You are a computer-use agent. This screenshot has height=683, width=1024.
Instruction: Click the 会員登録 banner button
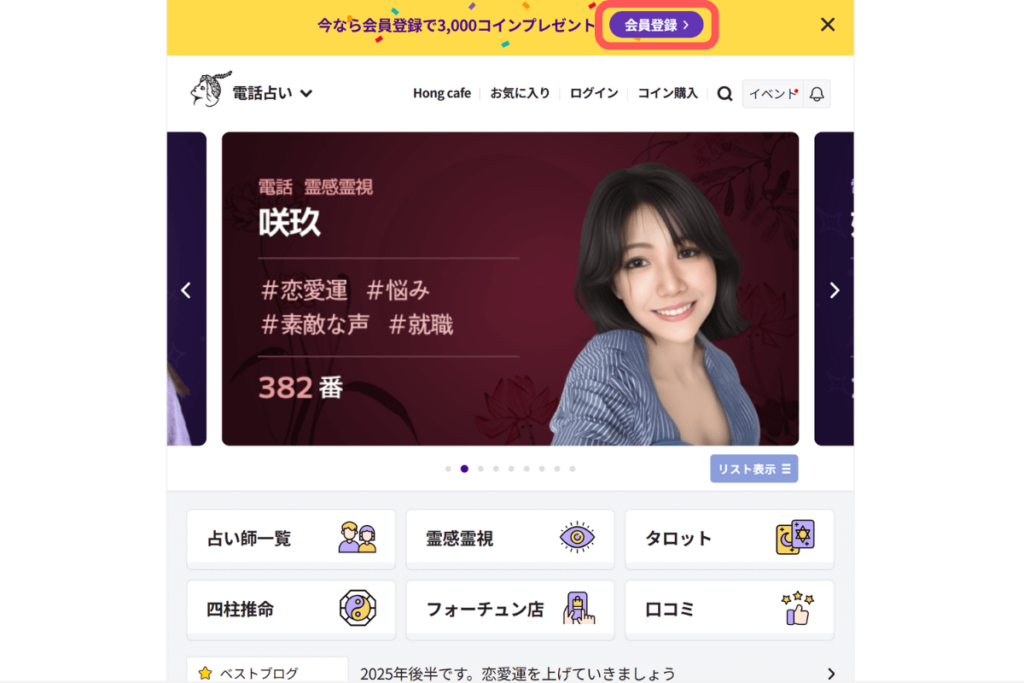coord(656,25)
